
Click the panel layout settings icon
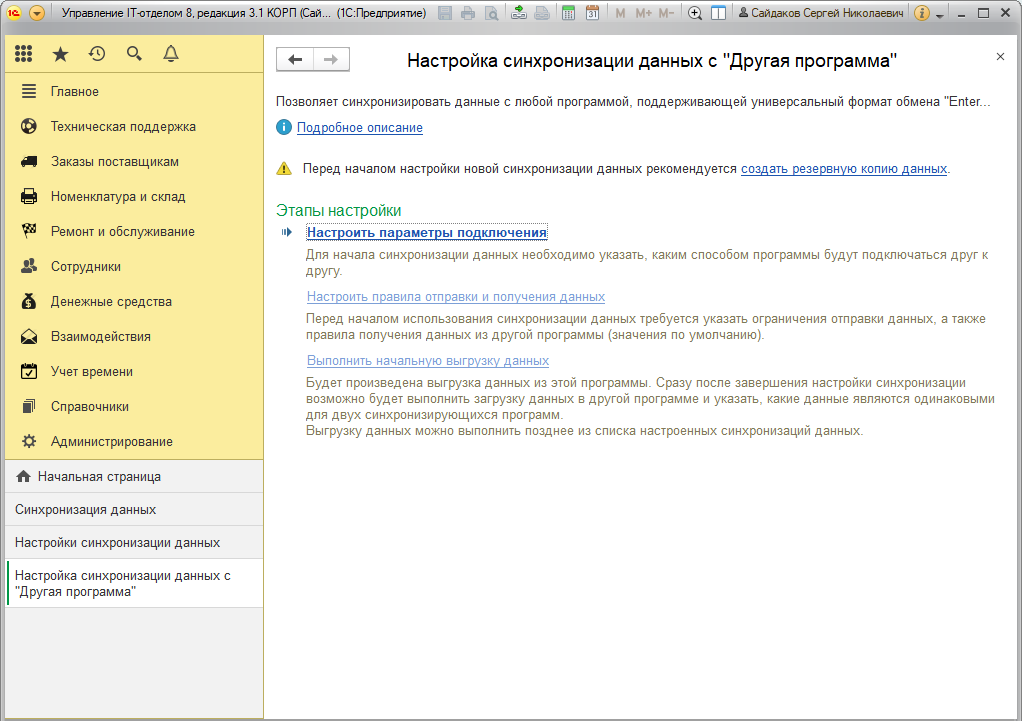point(718,13)
